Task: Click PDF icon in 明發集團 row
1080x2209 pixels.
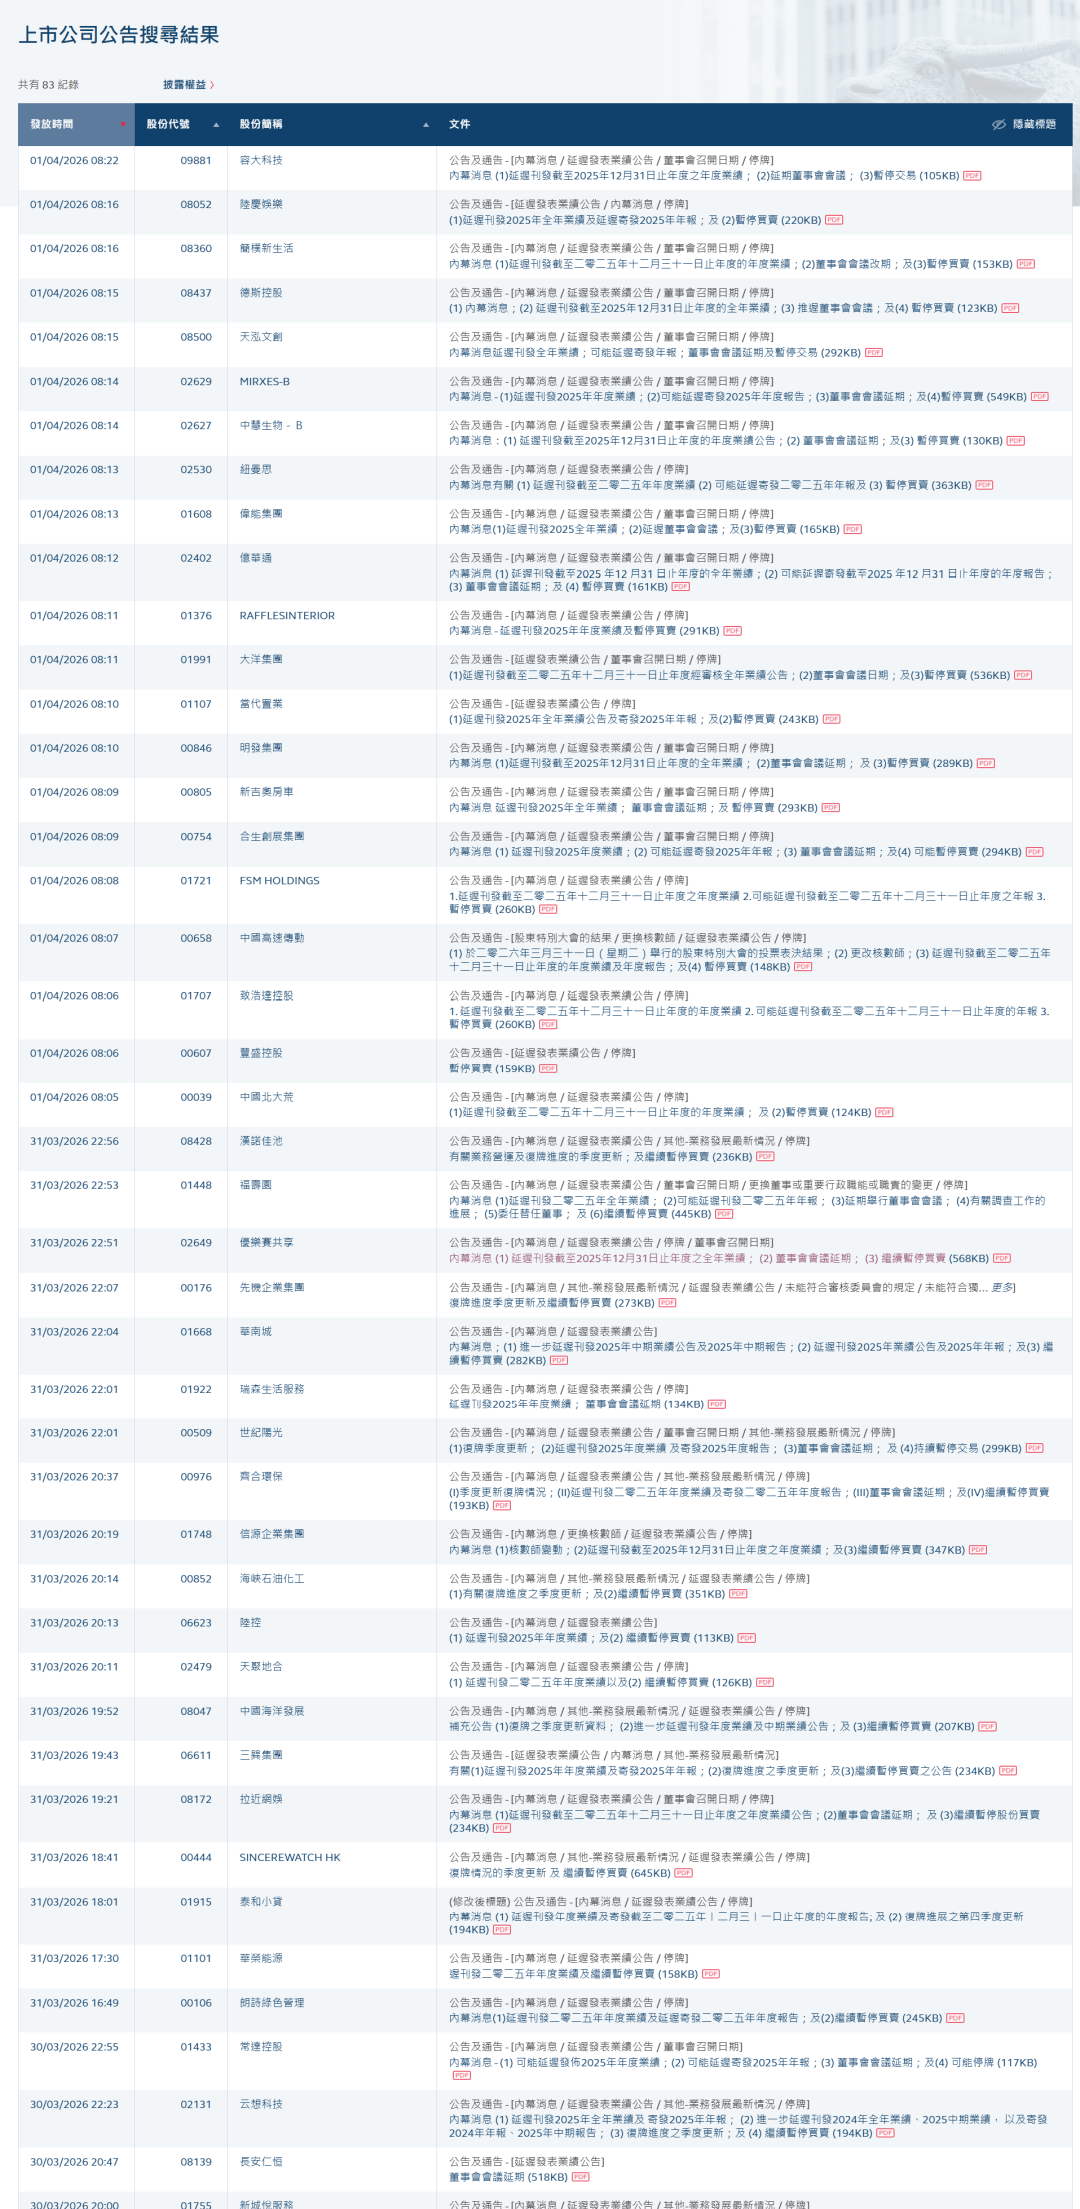Action: tap(986, 763)
